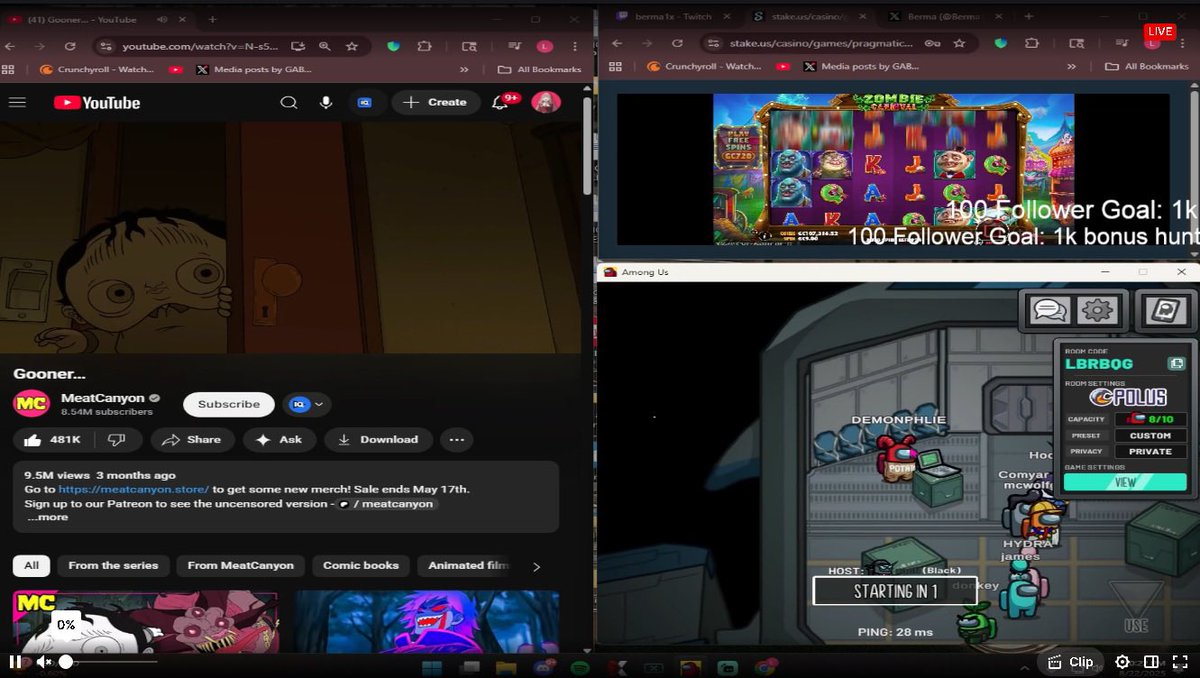Mute the YouTube tab audio icon

click(x=163, y=19)
